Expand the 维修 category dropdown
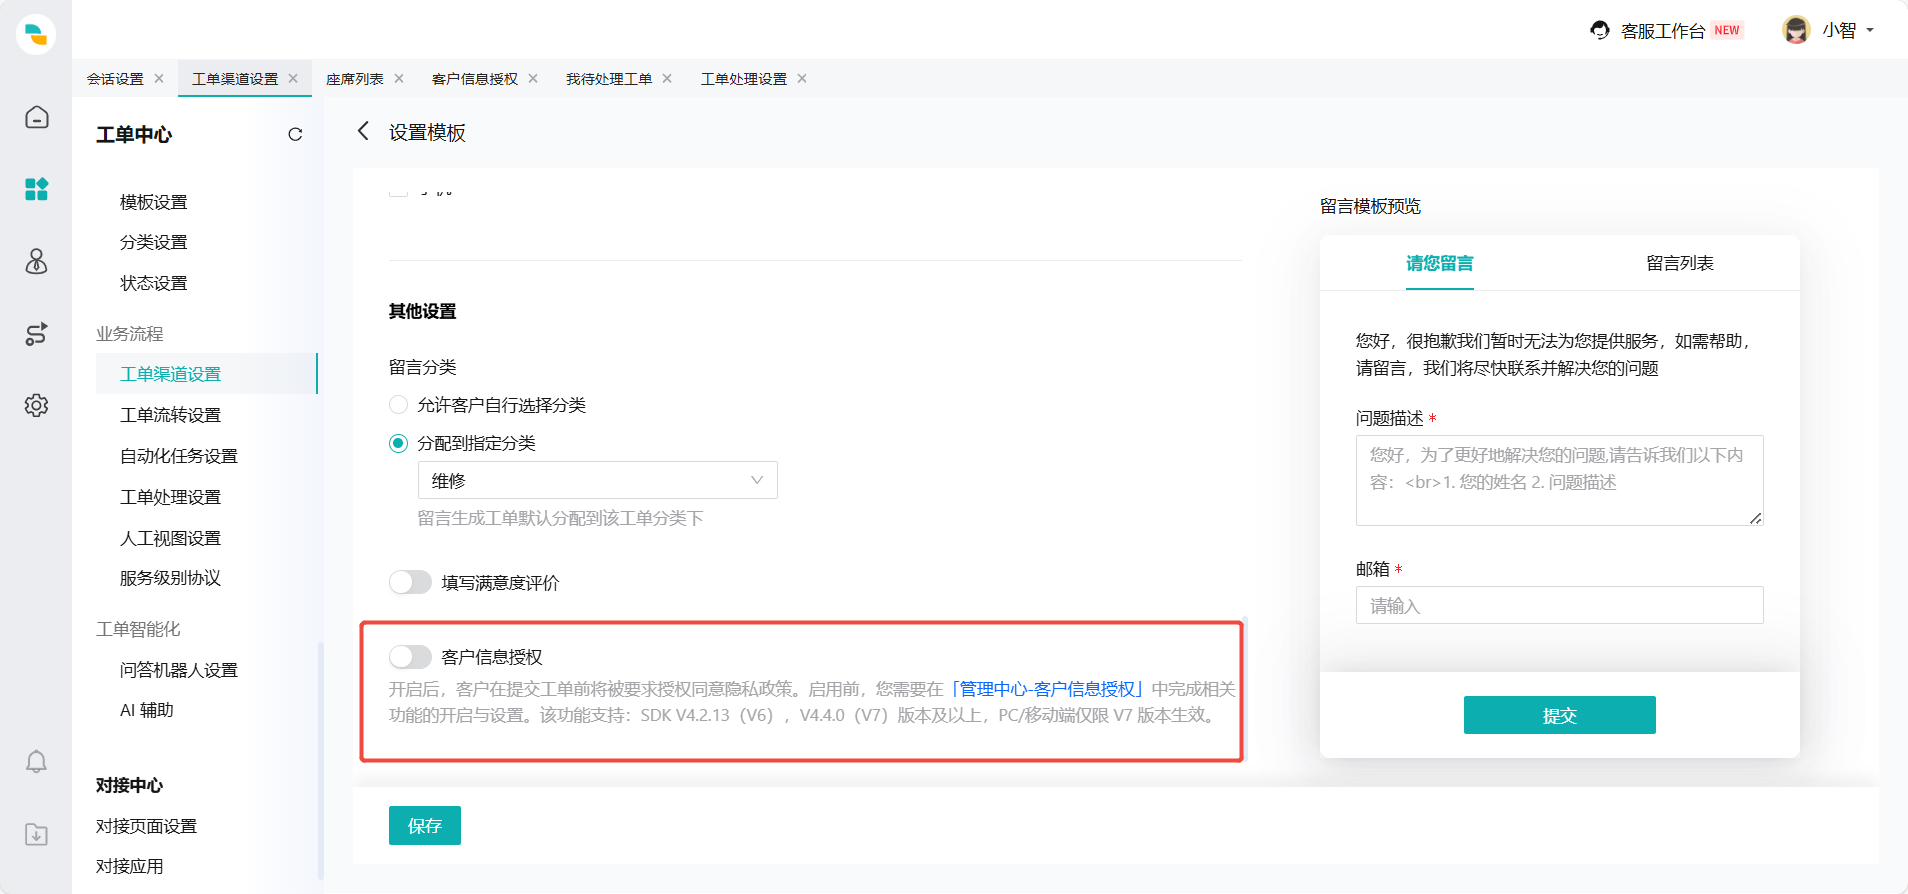1908x894 pixels. [x=597, y=481]
